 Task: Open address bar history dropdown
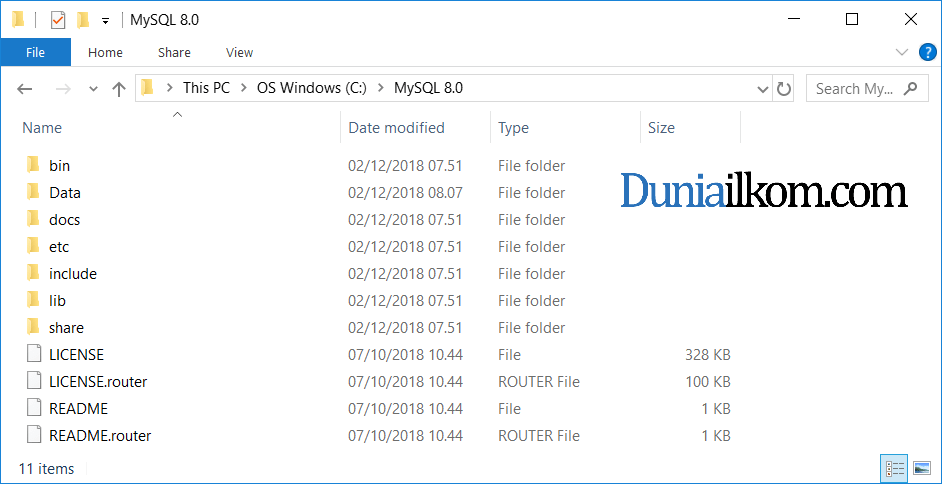[762, 89]
